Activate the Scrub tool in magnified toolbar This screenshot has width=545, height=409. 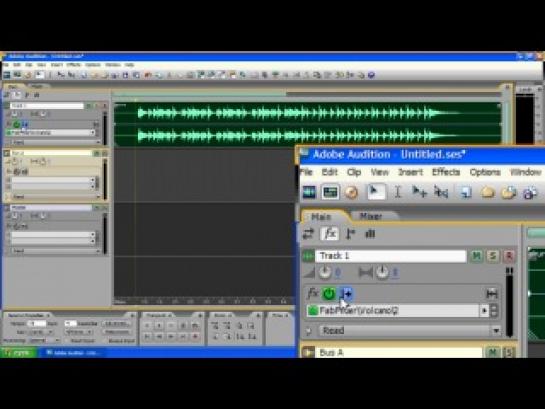[x=441, y=192]
